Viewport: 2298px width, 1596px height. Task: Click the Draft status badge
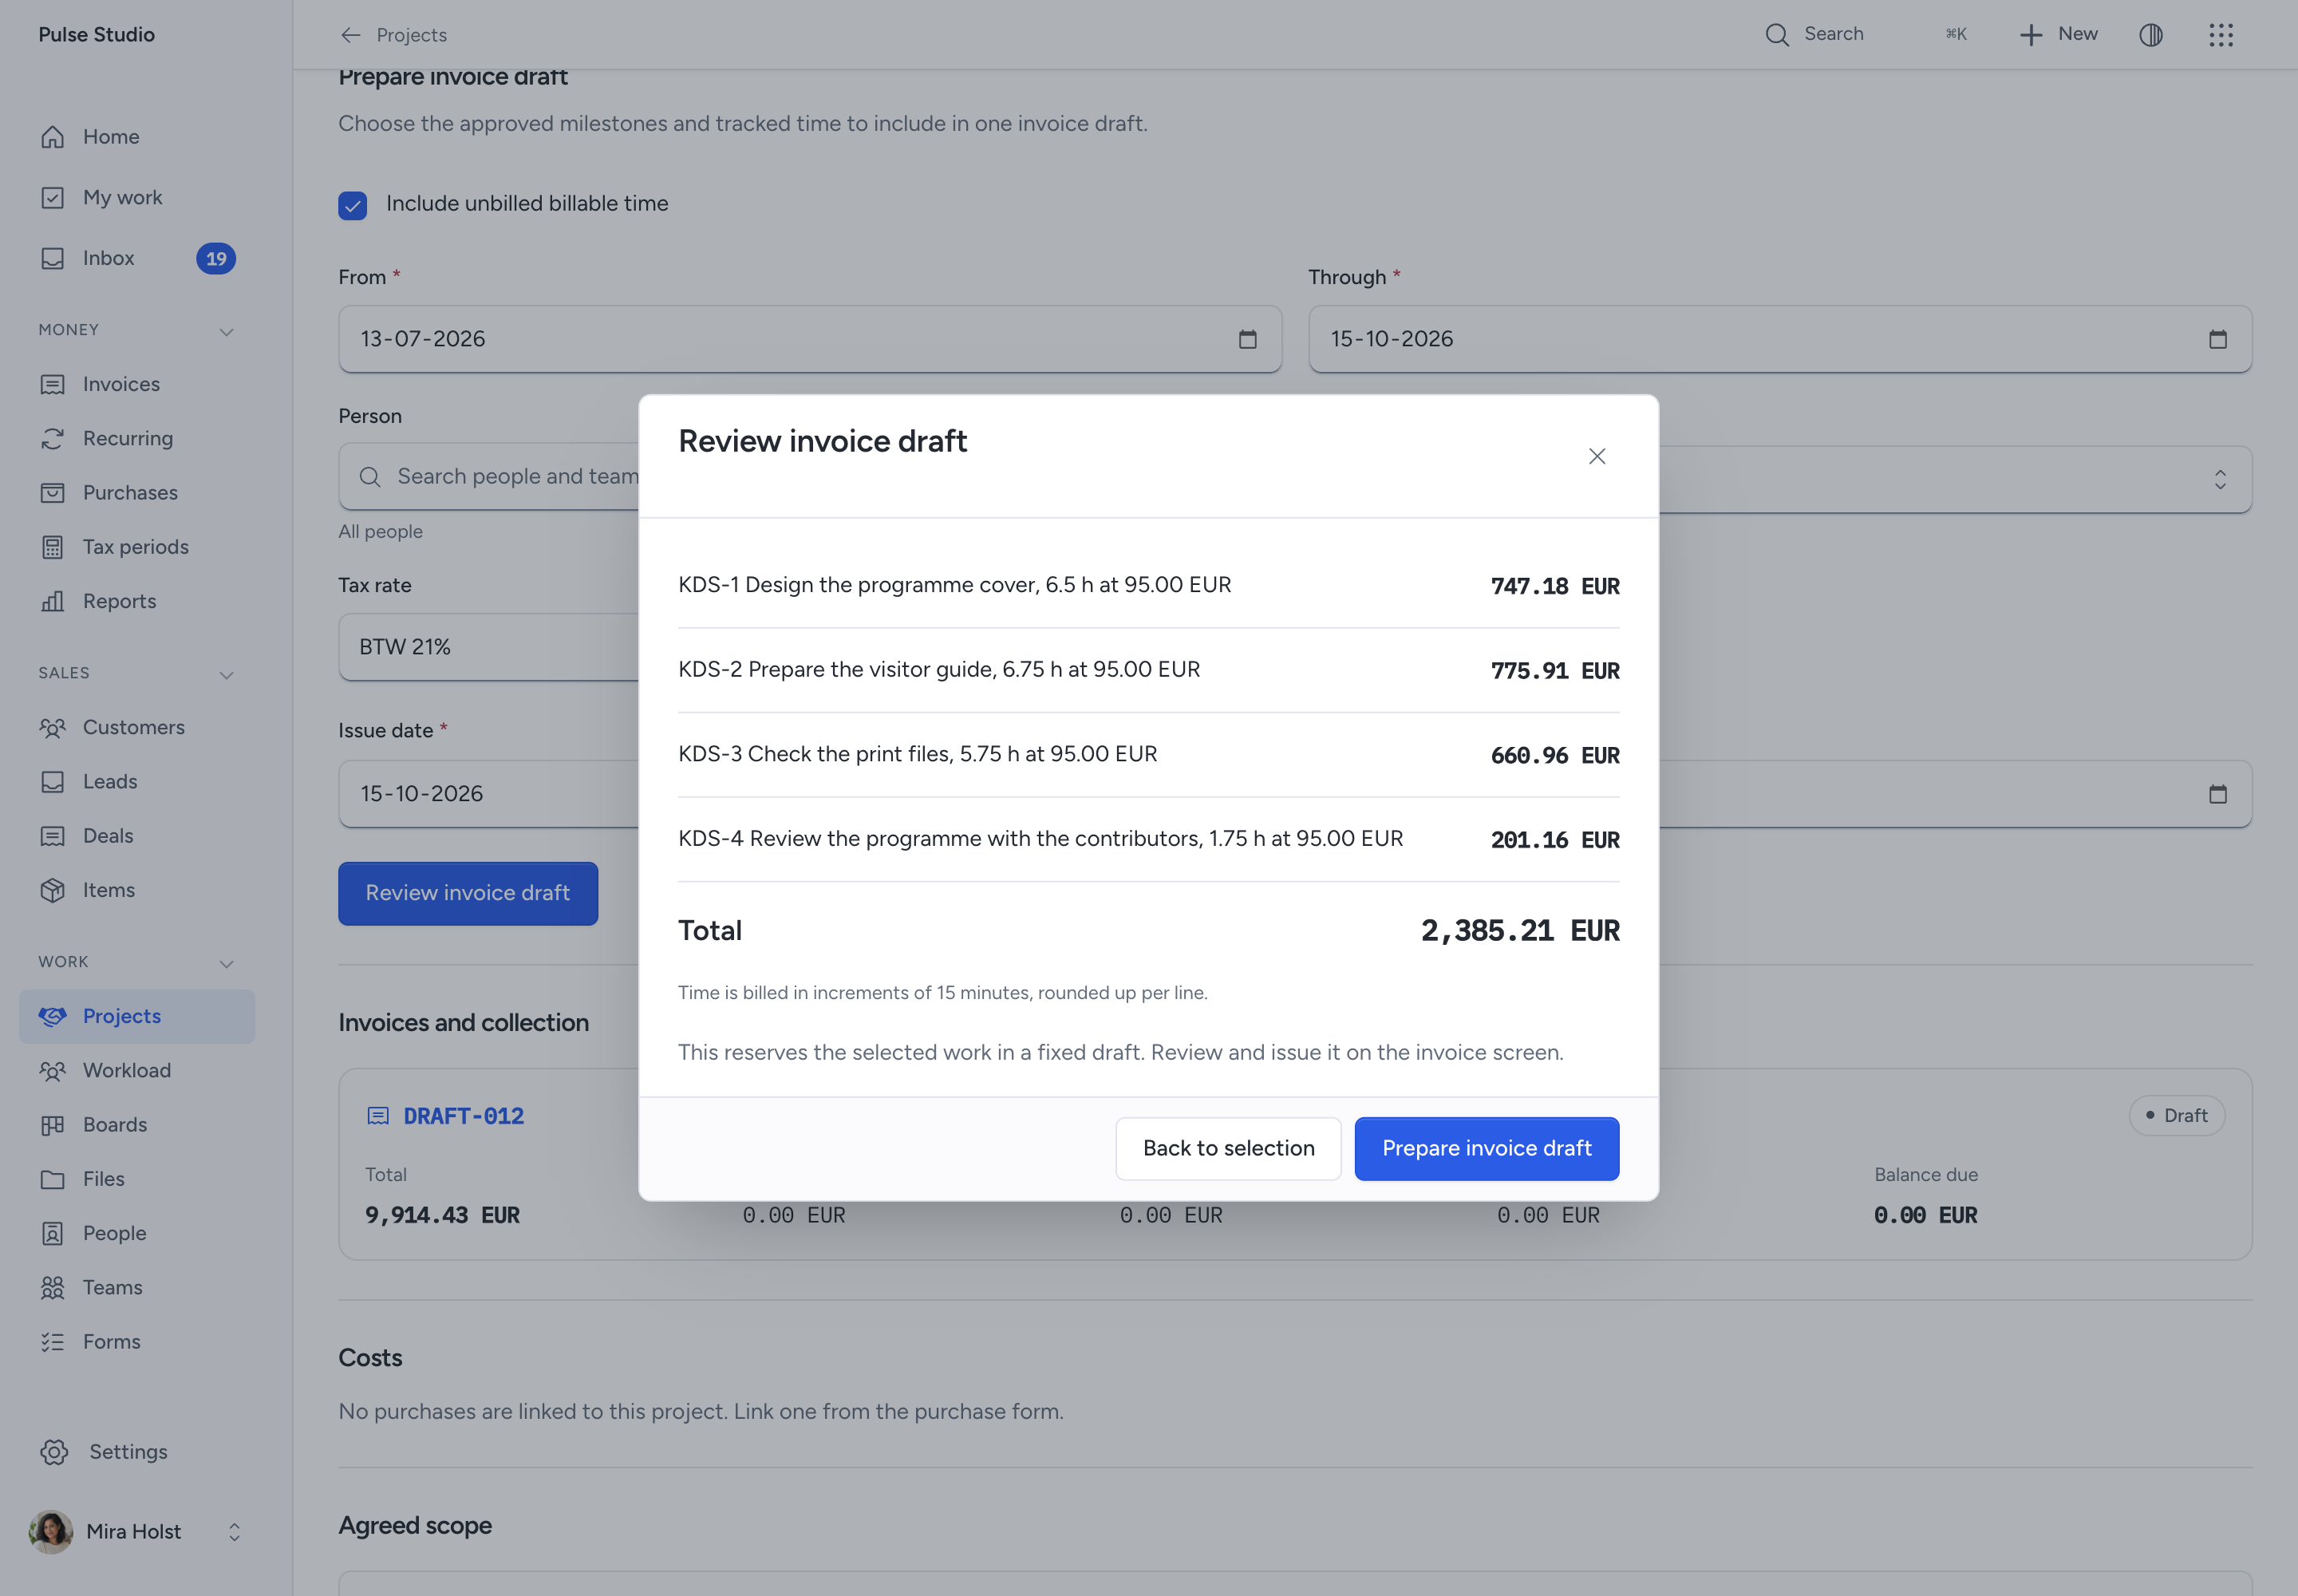click(x=2176, y=1116)
